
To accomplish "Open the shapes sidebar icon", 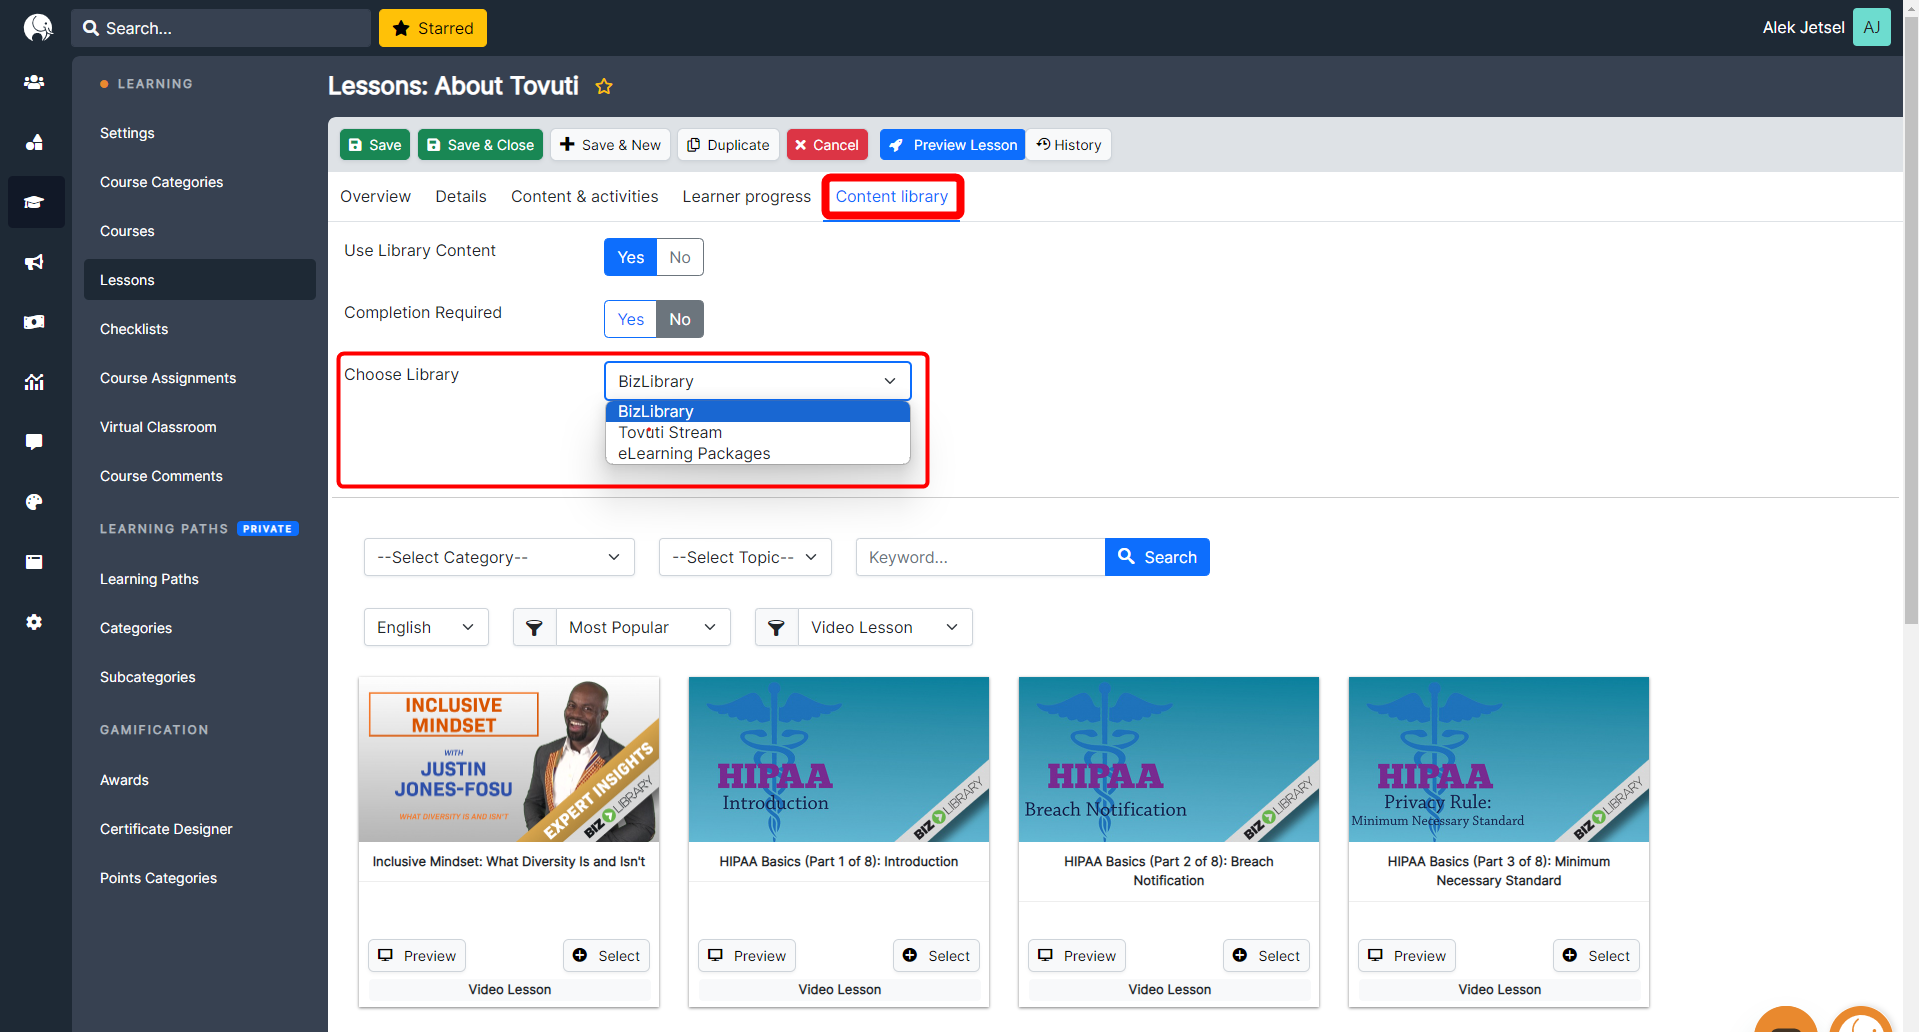I will (x=34, y=142).
